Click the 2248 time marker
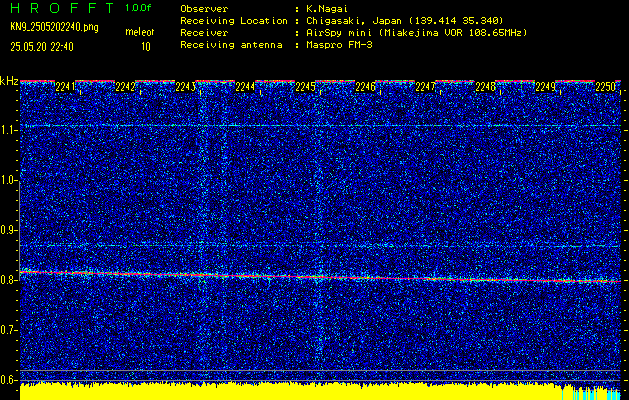This screenshot has height=400, width=629. click(485, 87)
